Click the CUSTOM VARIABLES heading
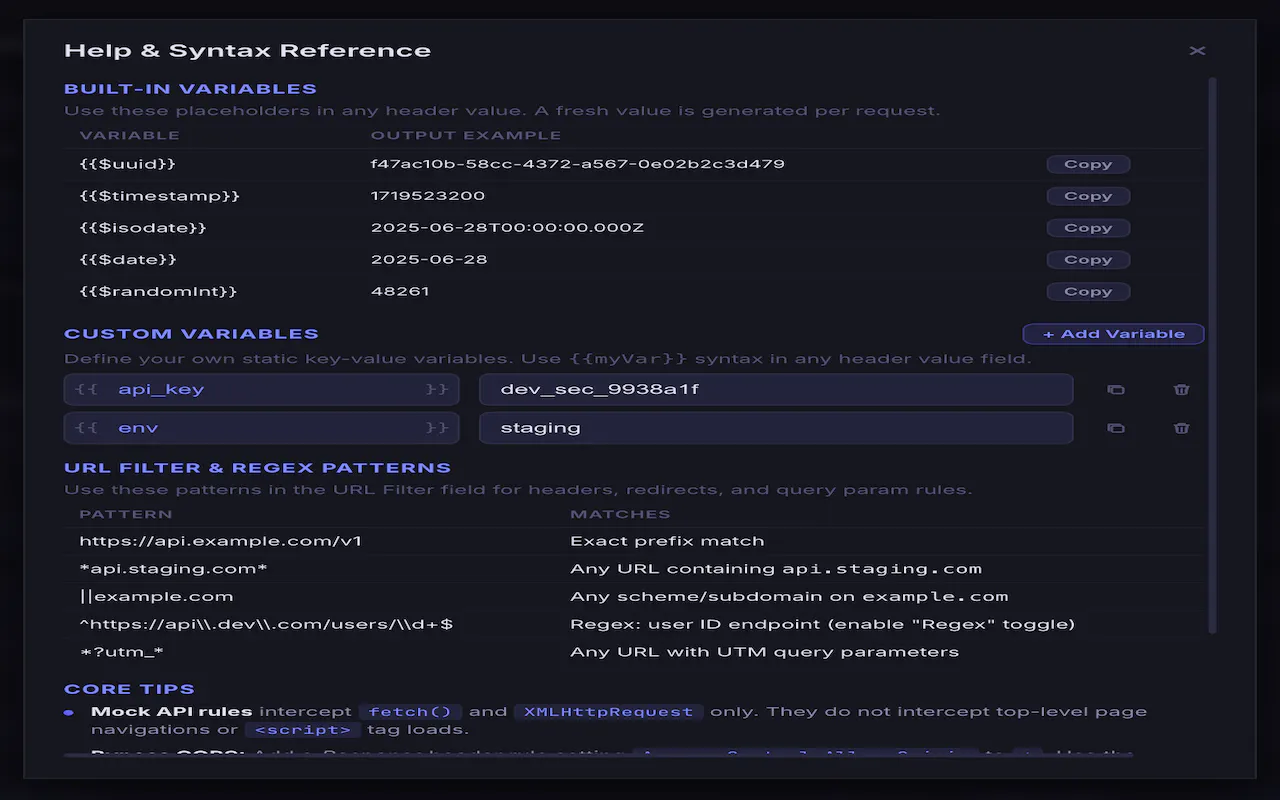 coord(191,334)
